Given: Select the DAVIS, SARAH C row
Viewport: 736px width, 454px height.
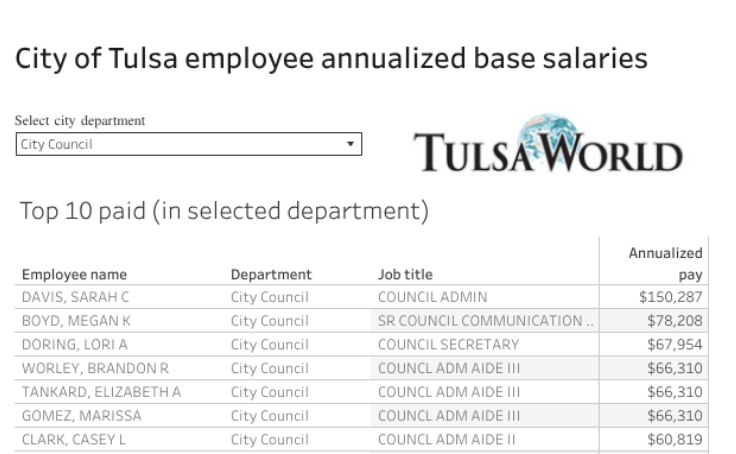Looking at the screenshot, I should click(75, 297).
